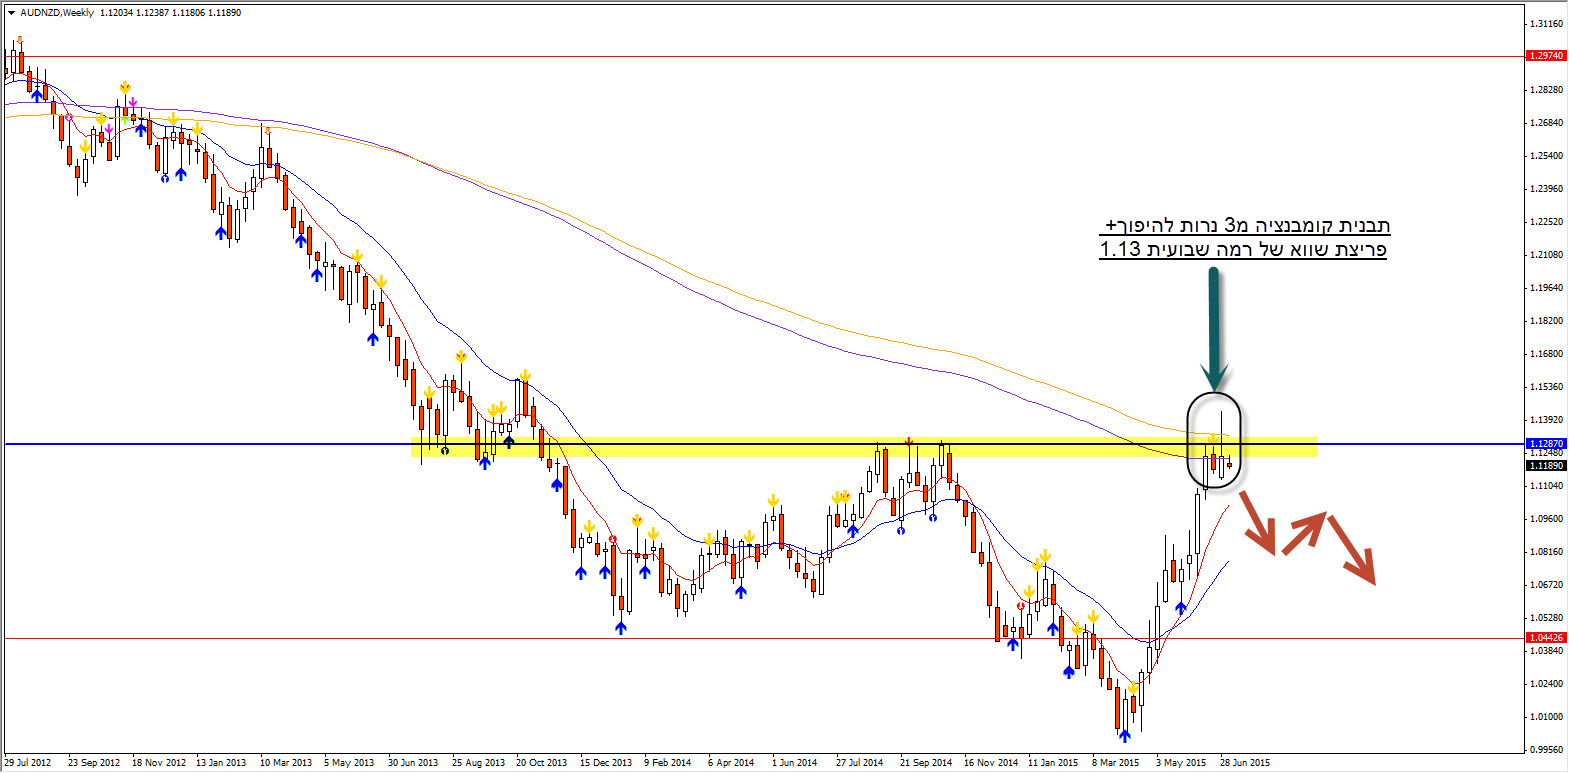Click the 21 Sep 2014 date label
Screen dimensions: 1569x773
coord(926,763)
